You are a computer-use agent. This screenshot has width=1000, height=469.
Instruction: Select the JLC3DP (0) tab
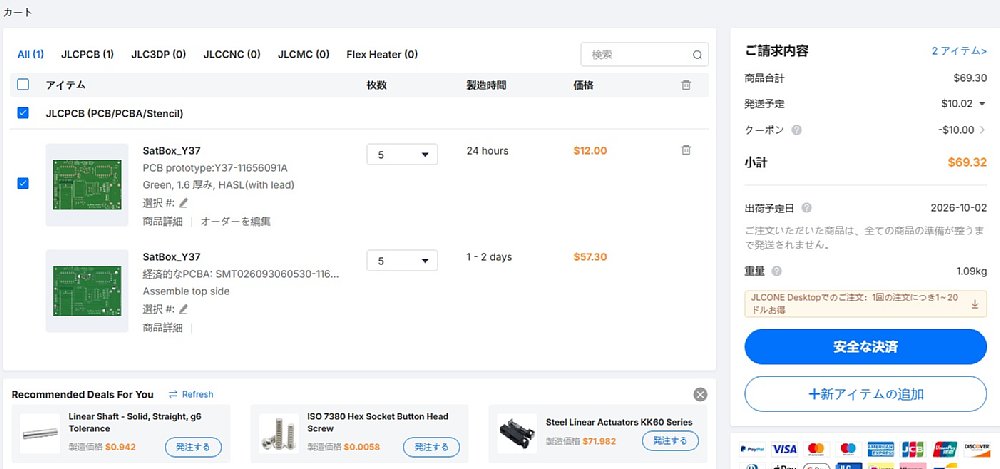tap(158, 54)
